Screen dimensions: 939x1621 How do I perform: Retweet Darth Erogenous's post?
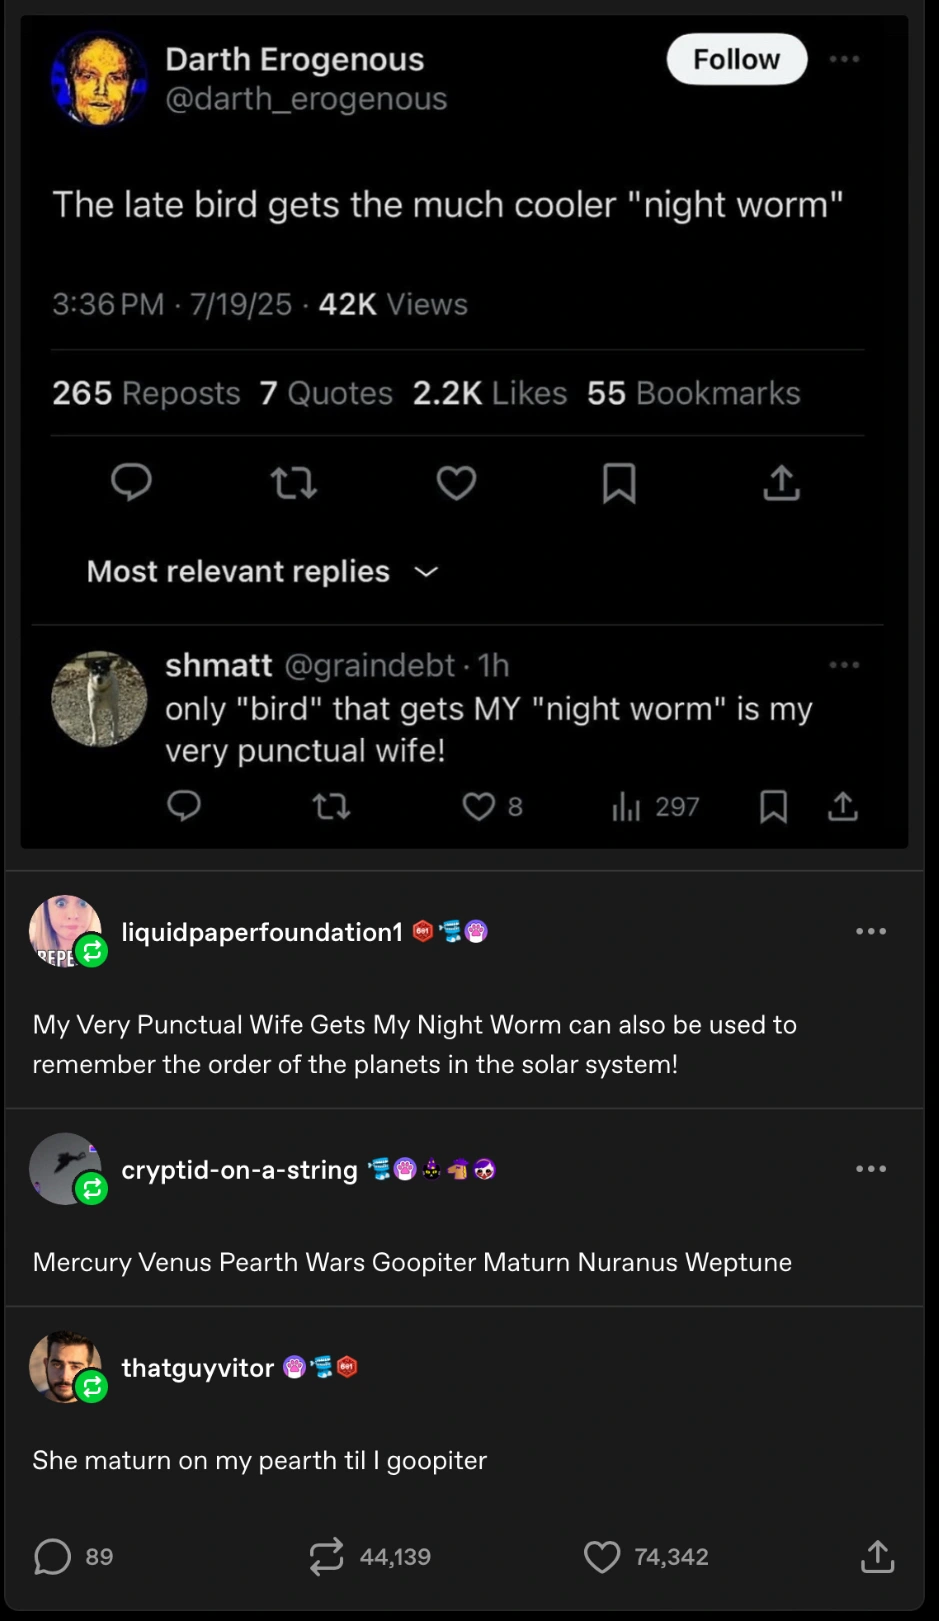(x=293, y=483)
